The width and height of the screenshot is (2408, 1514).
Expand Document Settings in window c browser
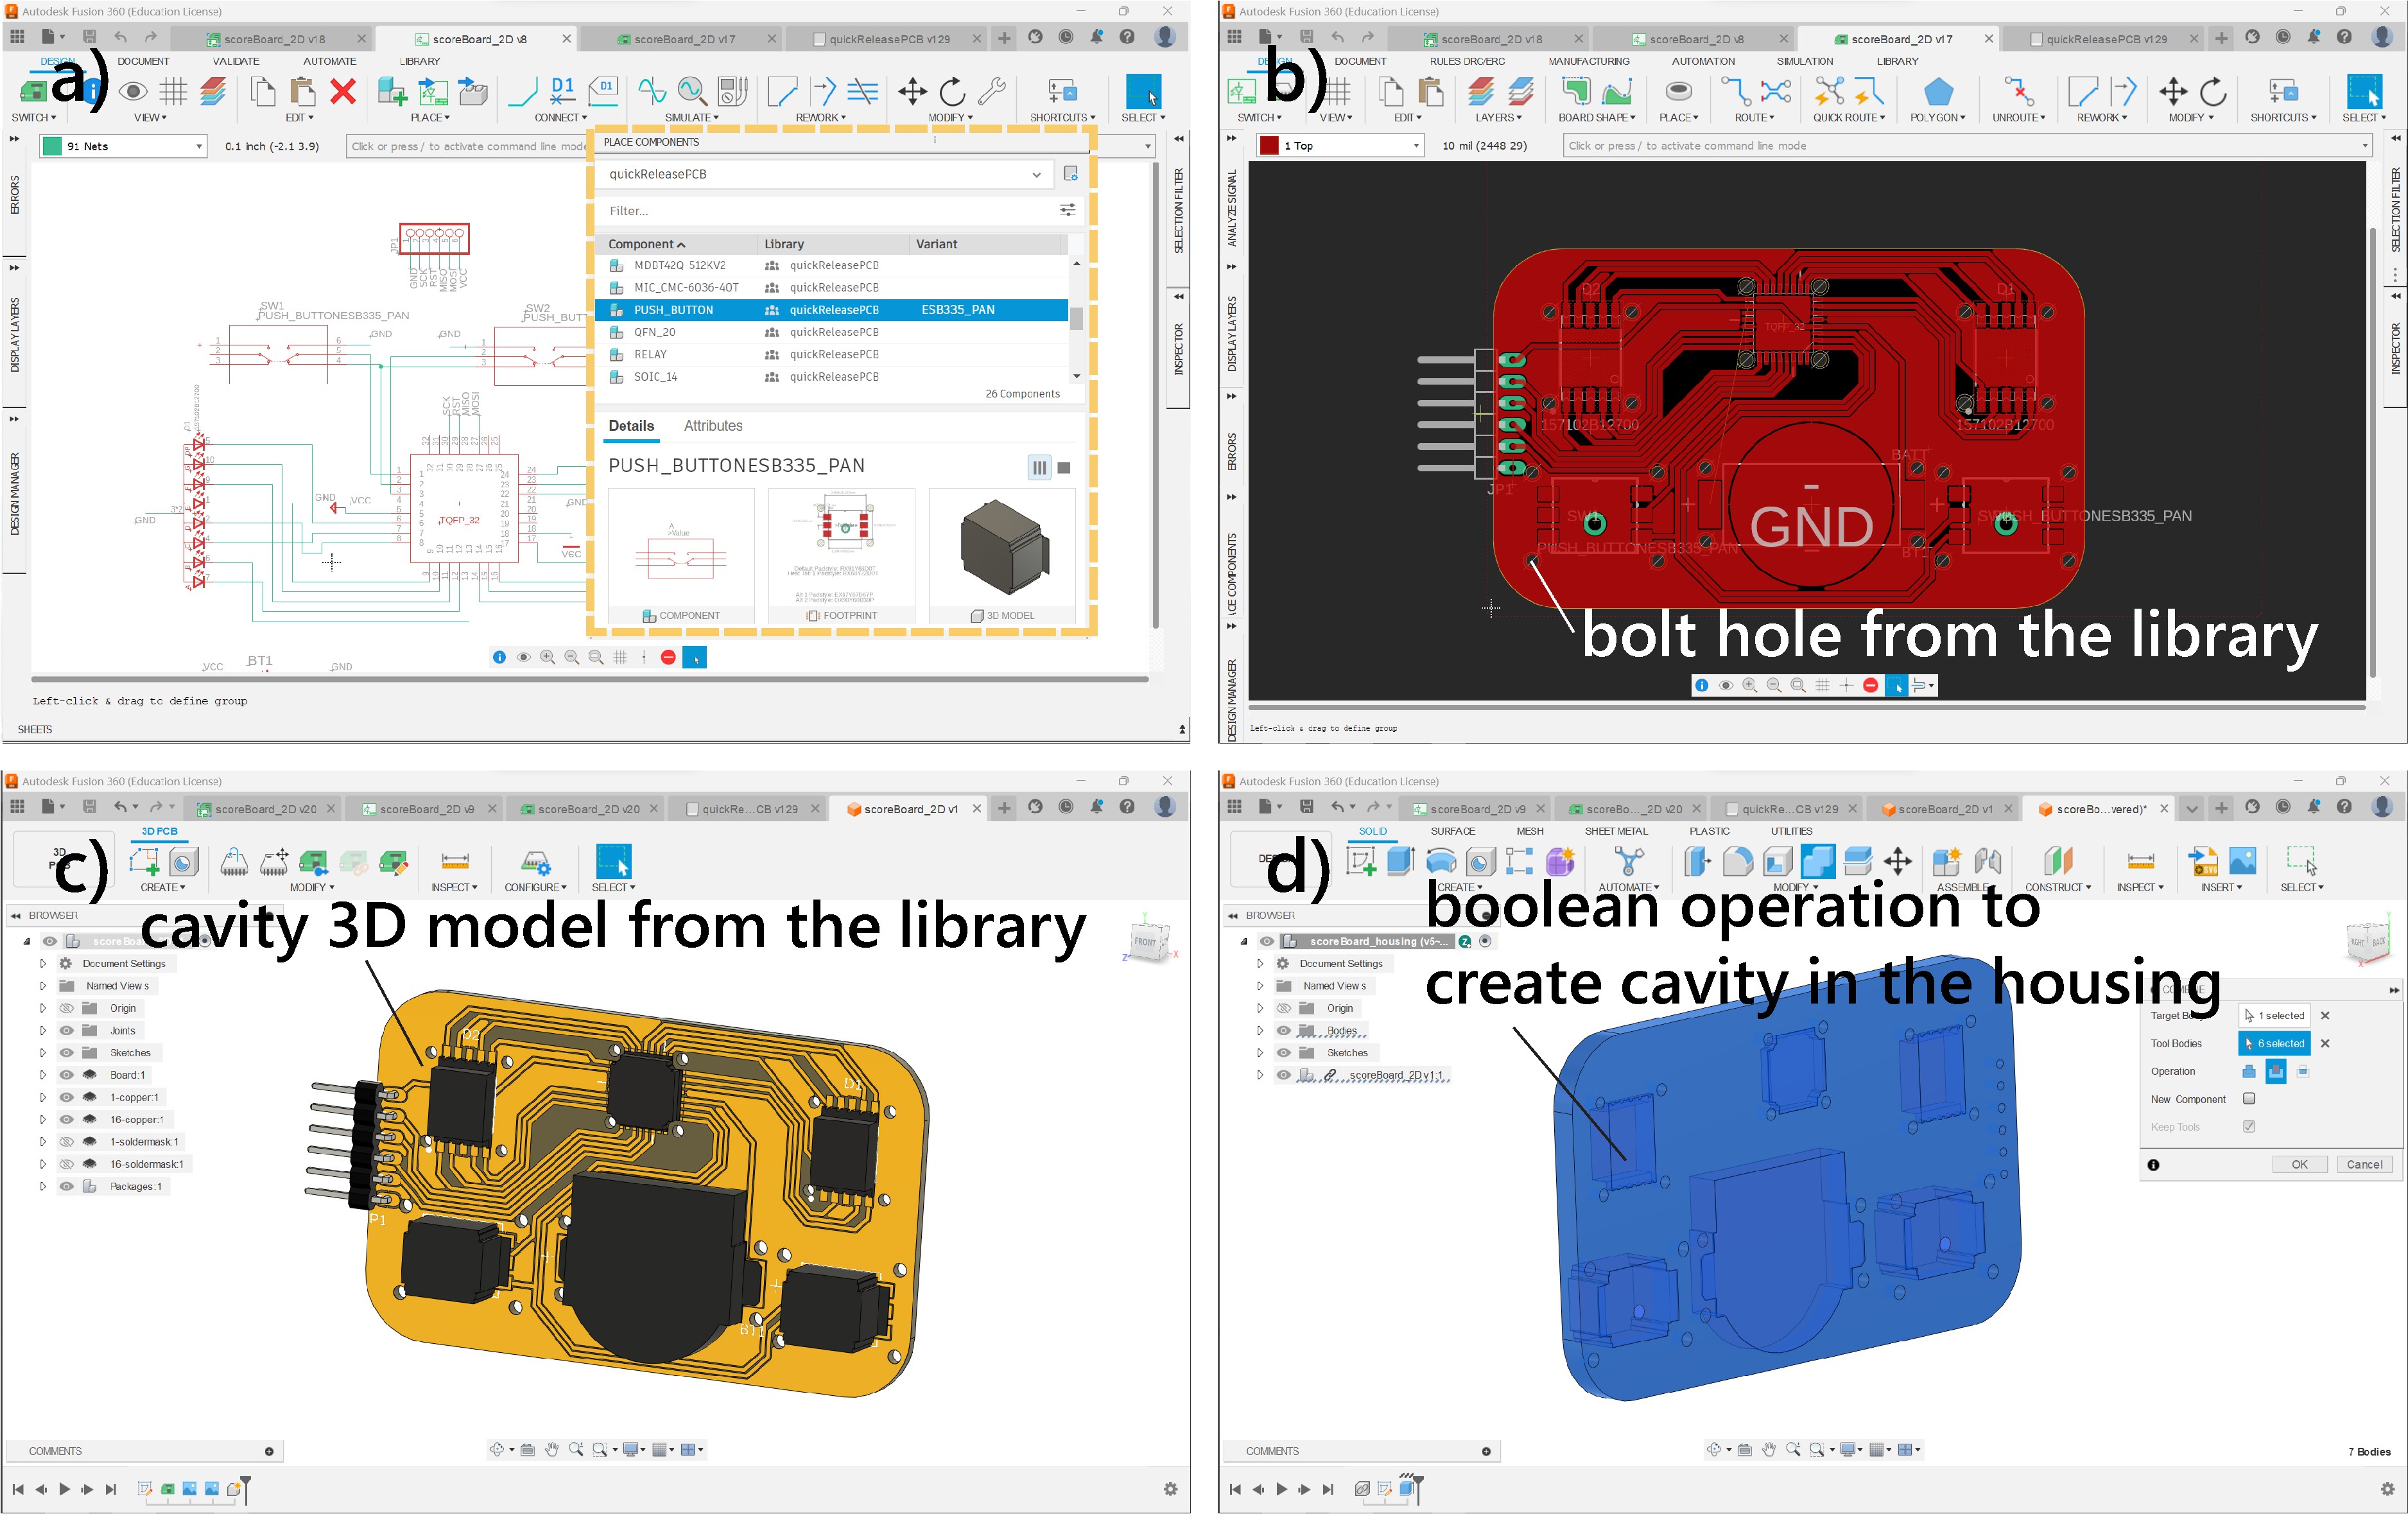tap(42, 963)
